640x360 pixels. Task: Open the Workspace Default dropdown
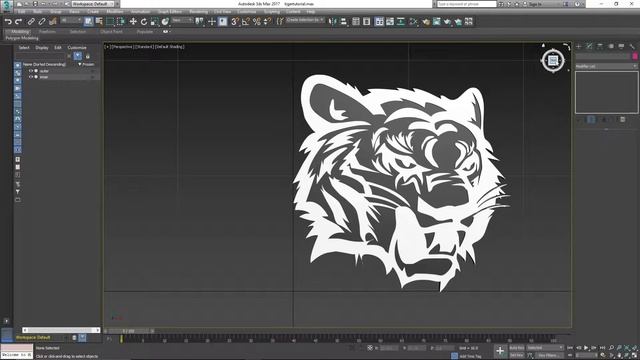point(92,4)
